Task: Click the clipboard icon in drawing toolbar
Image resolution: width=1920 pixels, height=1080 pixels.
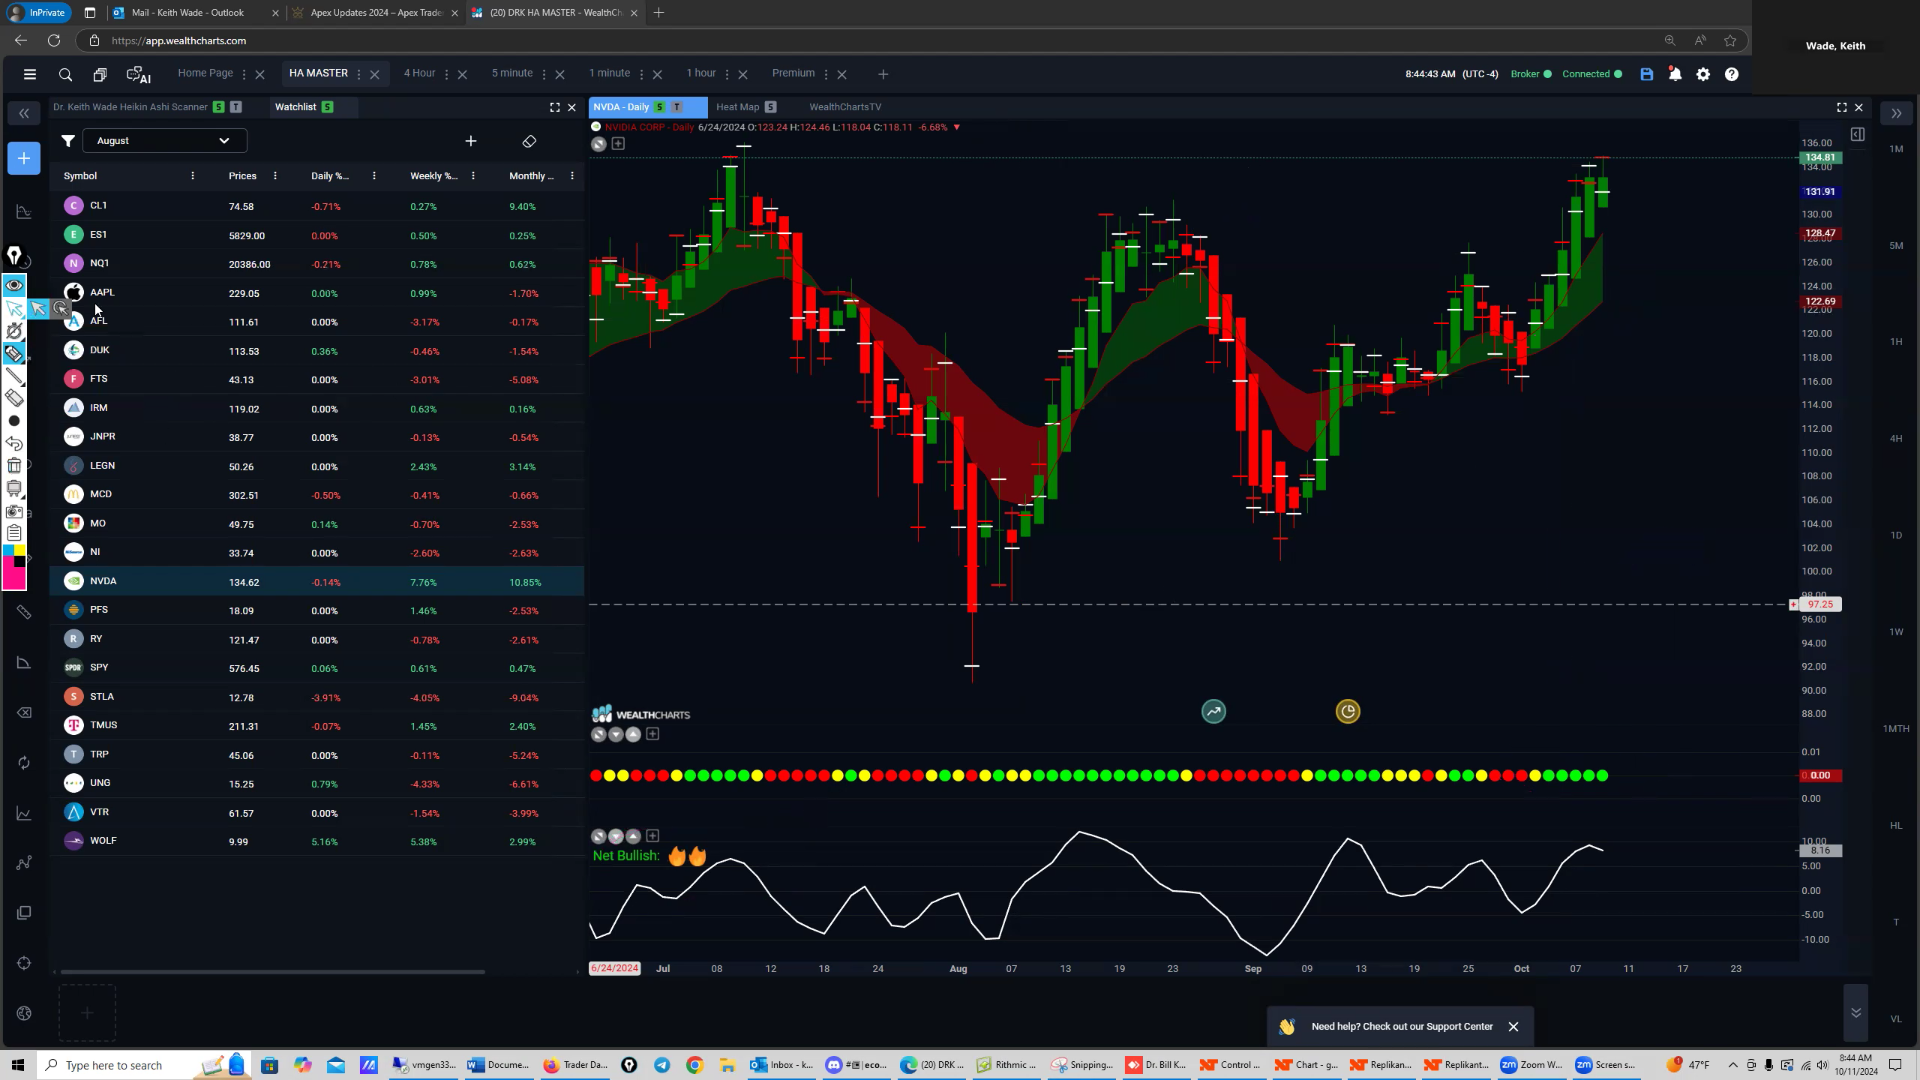Action: point(14,533)
